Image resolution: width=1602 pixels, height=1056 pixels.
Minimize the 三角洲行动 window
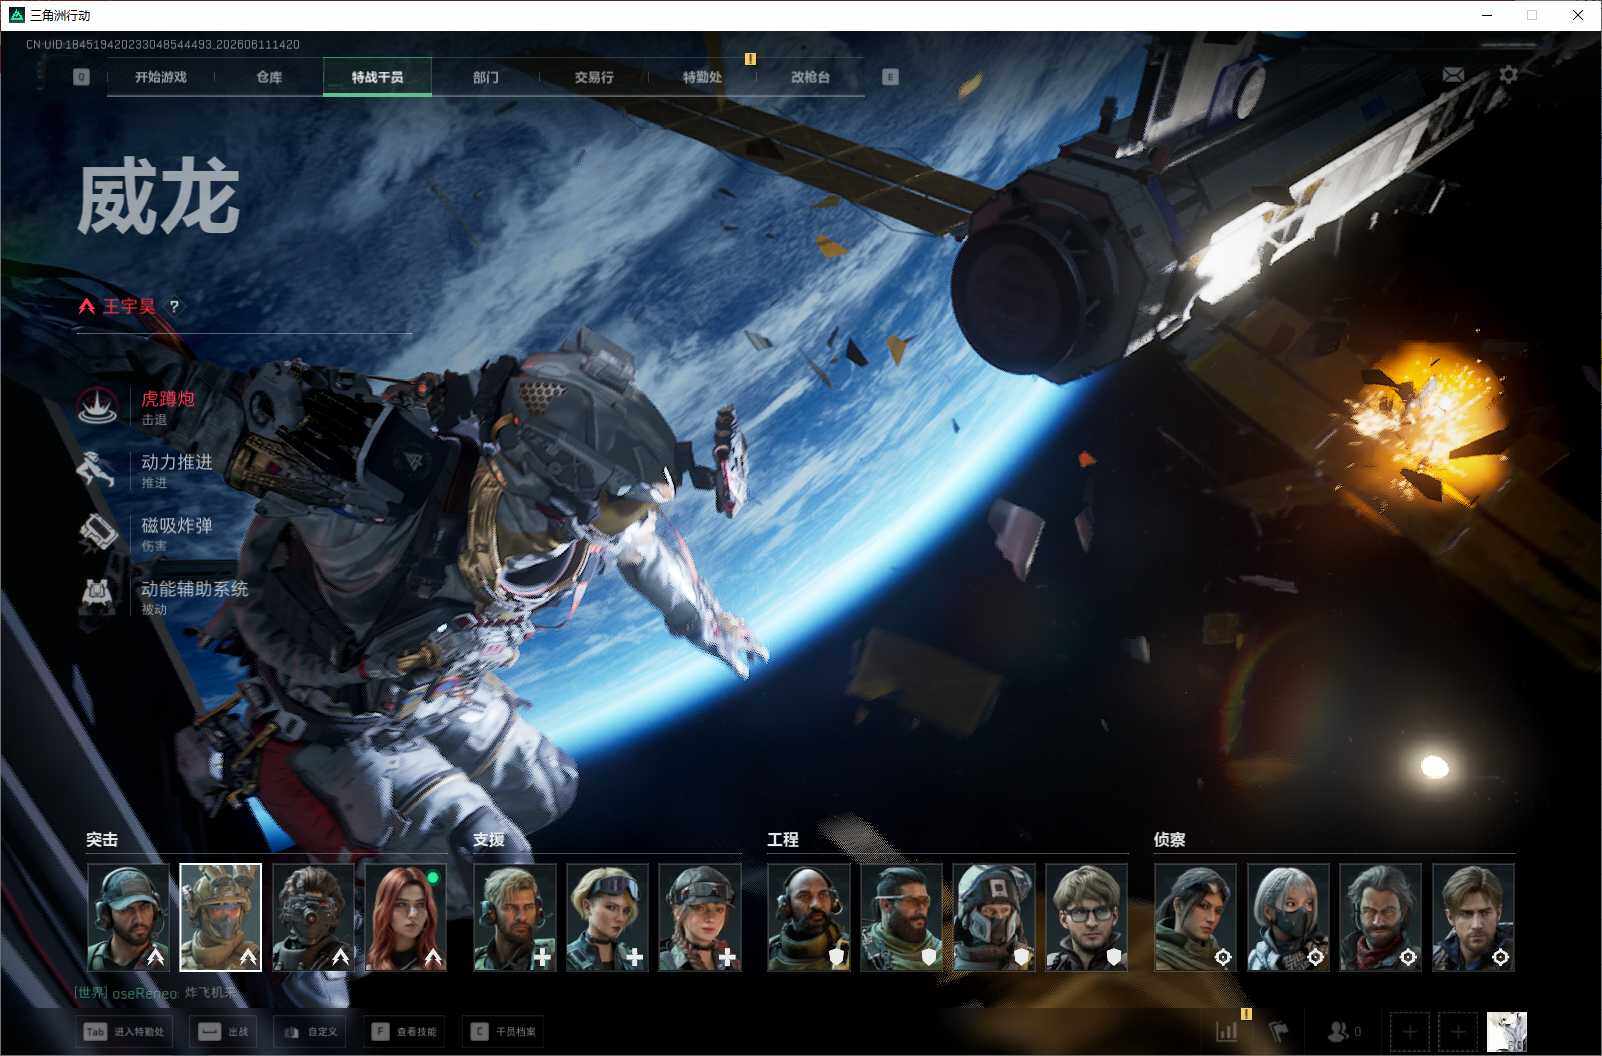pyautogui.click(x=1487, y=15)
